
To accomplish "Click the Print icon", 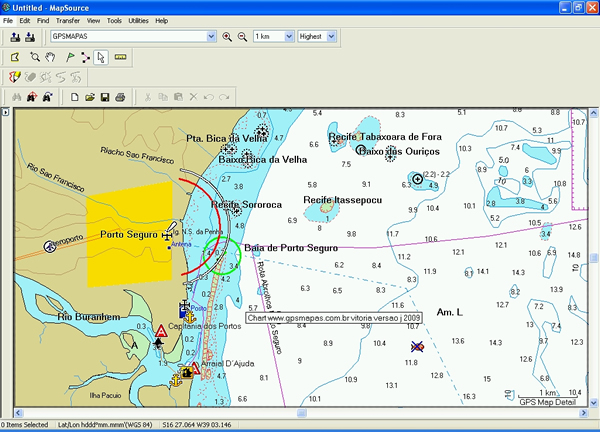I will (119, 97).
